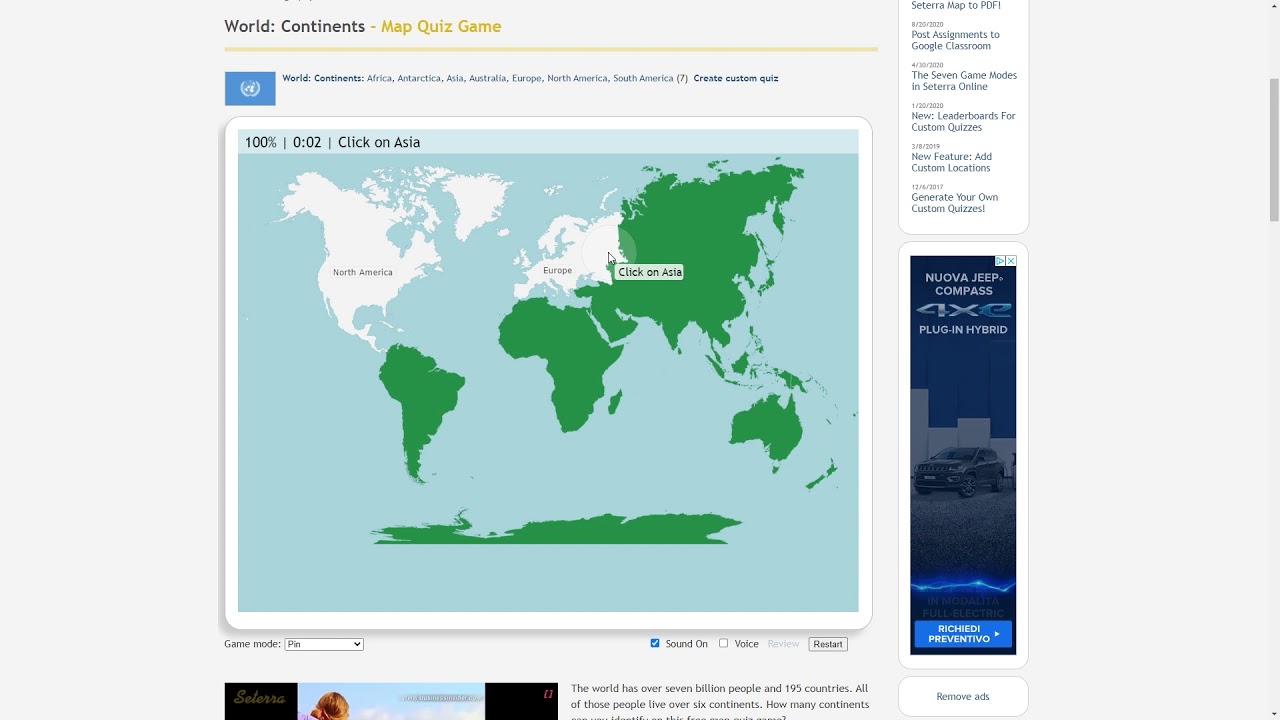Click the UN flag icon

point(250,88)
